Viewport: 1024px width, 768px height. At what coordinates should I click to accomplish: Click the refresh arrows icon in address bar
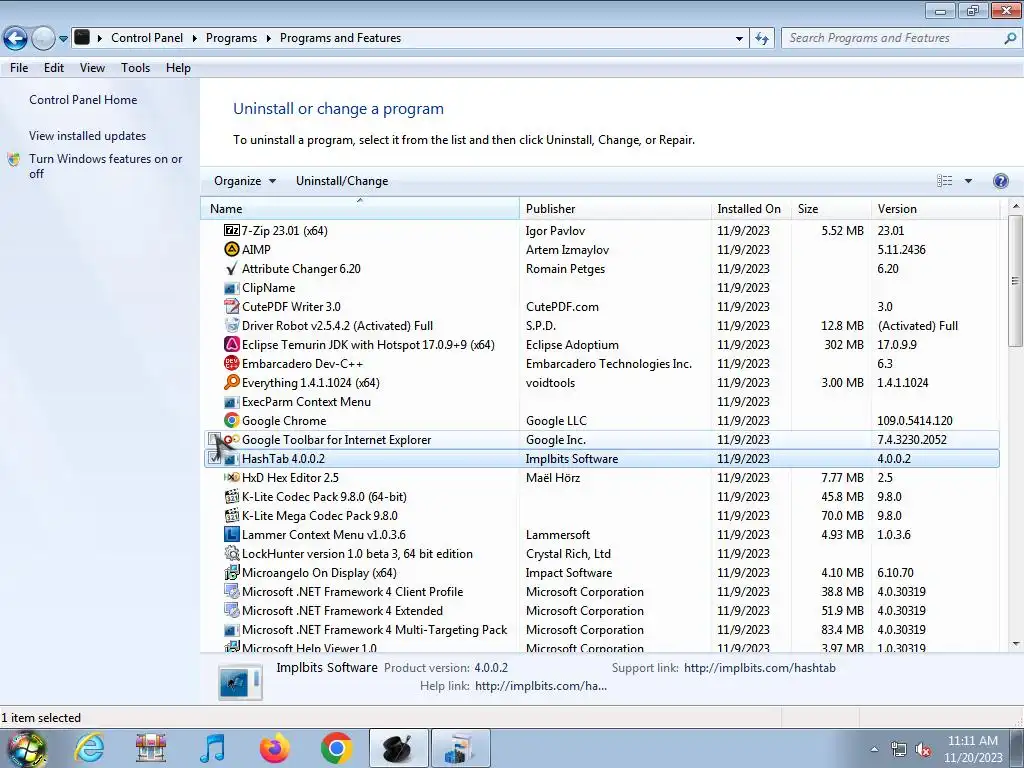point(761,38)
